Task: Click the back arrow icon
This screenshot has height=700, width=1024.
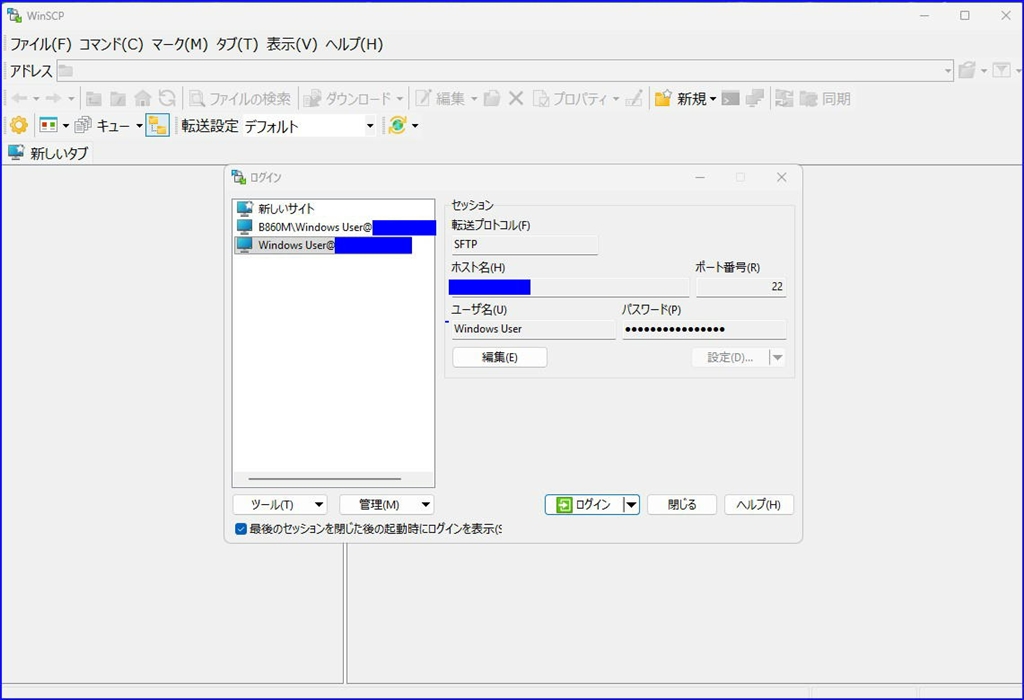Action: [19, 99]
